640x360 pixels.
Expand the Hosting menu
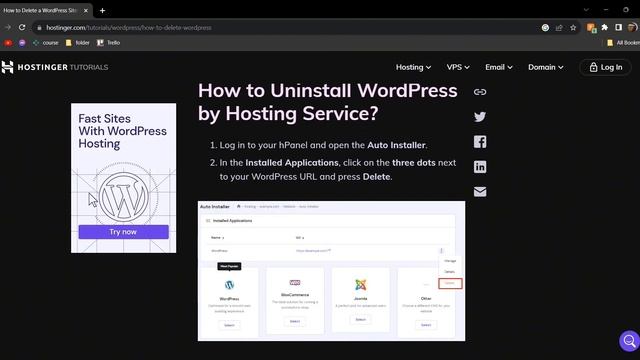[413, 67]
